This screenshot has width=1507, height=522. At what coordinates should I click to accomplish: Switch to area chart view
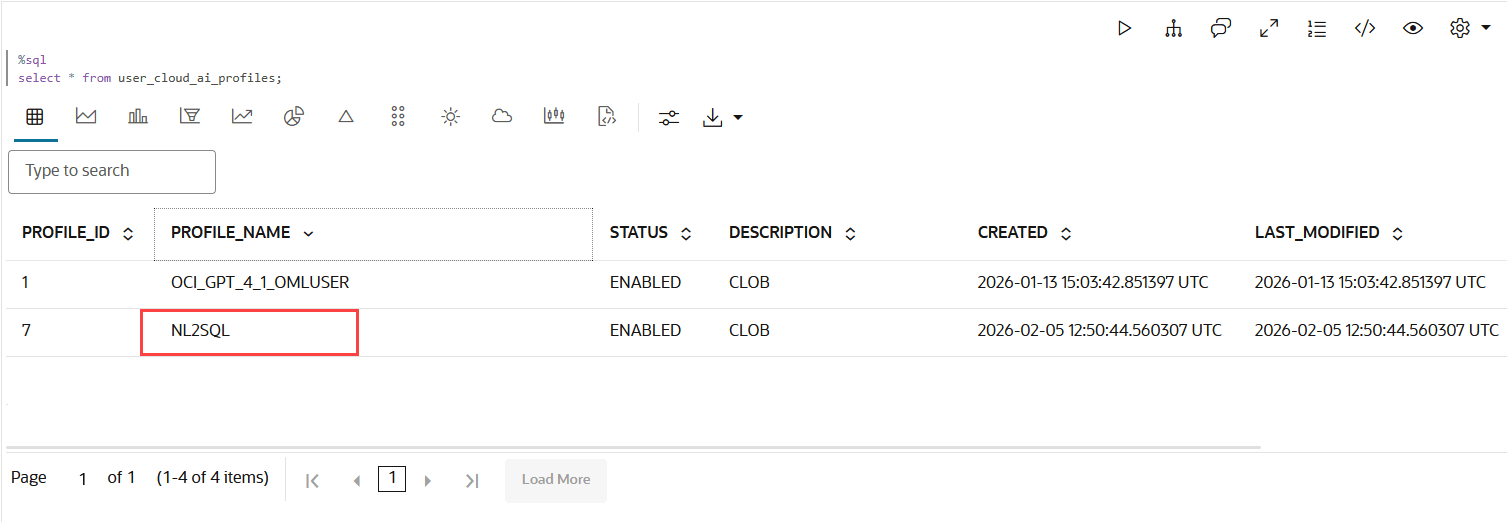(x=86, y=117)
